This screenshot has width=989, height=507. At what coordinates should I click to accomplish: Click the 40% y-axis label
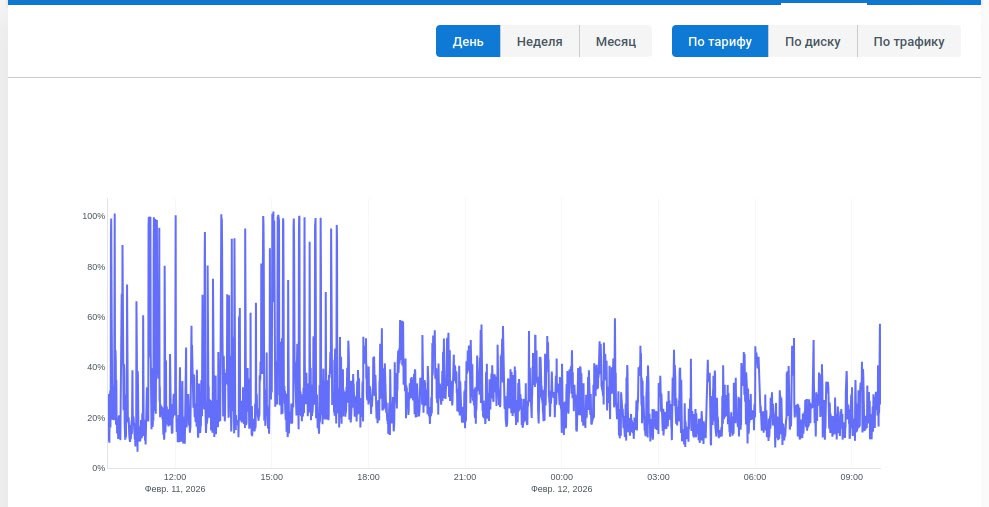click(x=96, y=367)
